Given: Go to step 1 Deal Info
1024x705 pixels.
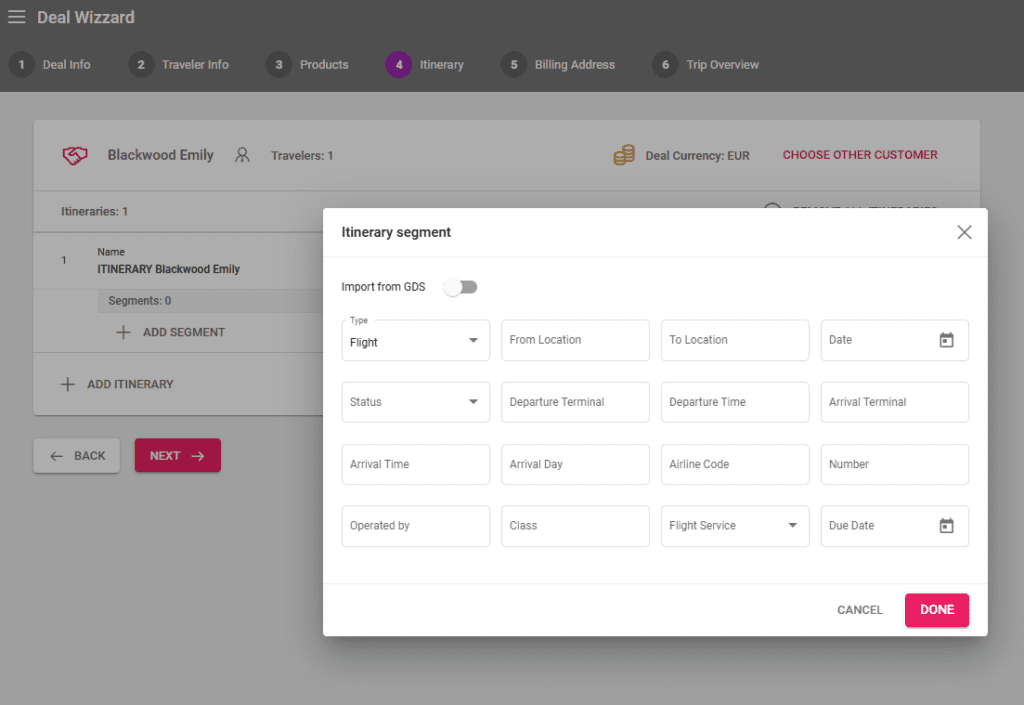Looking at the screenshot, I should pyautogui.click(x=50, y=65).
